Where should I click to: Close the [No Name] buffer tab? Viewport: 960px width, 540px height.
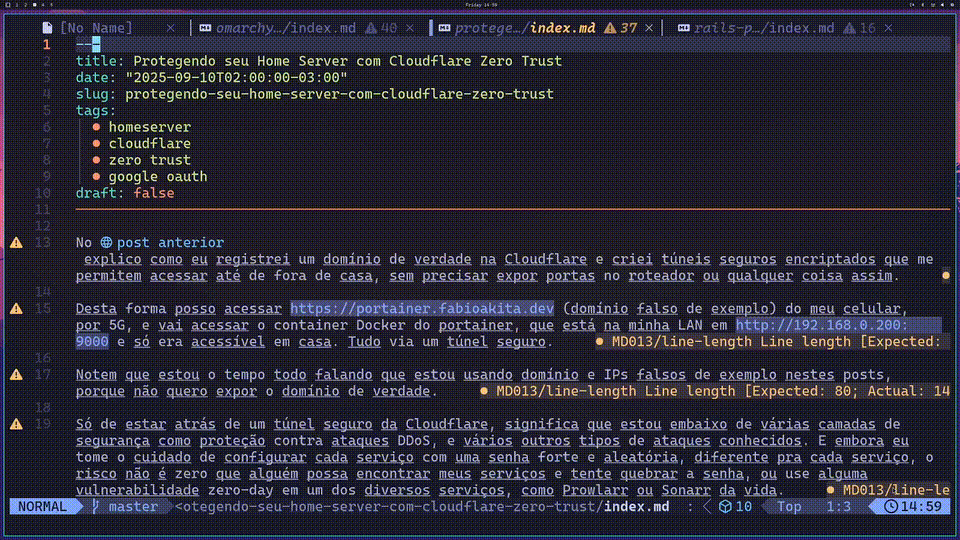tap(171, 28)
